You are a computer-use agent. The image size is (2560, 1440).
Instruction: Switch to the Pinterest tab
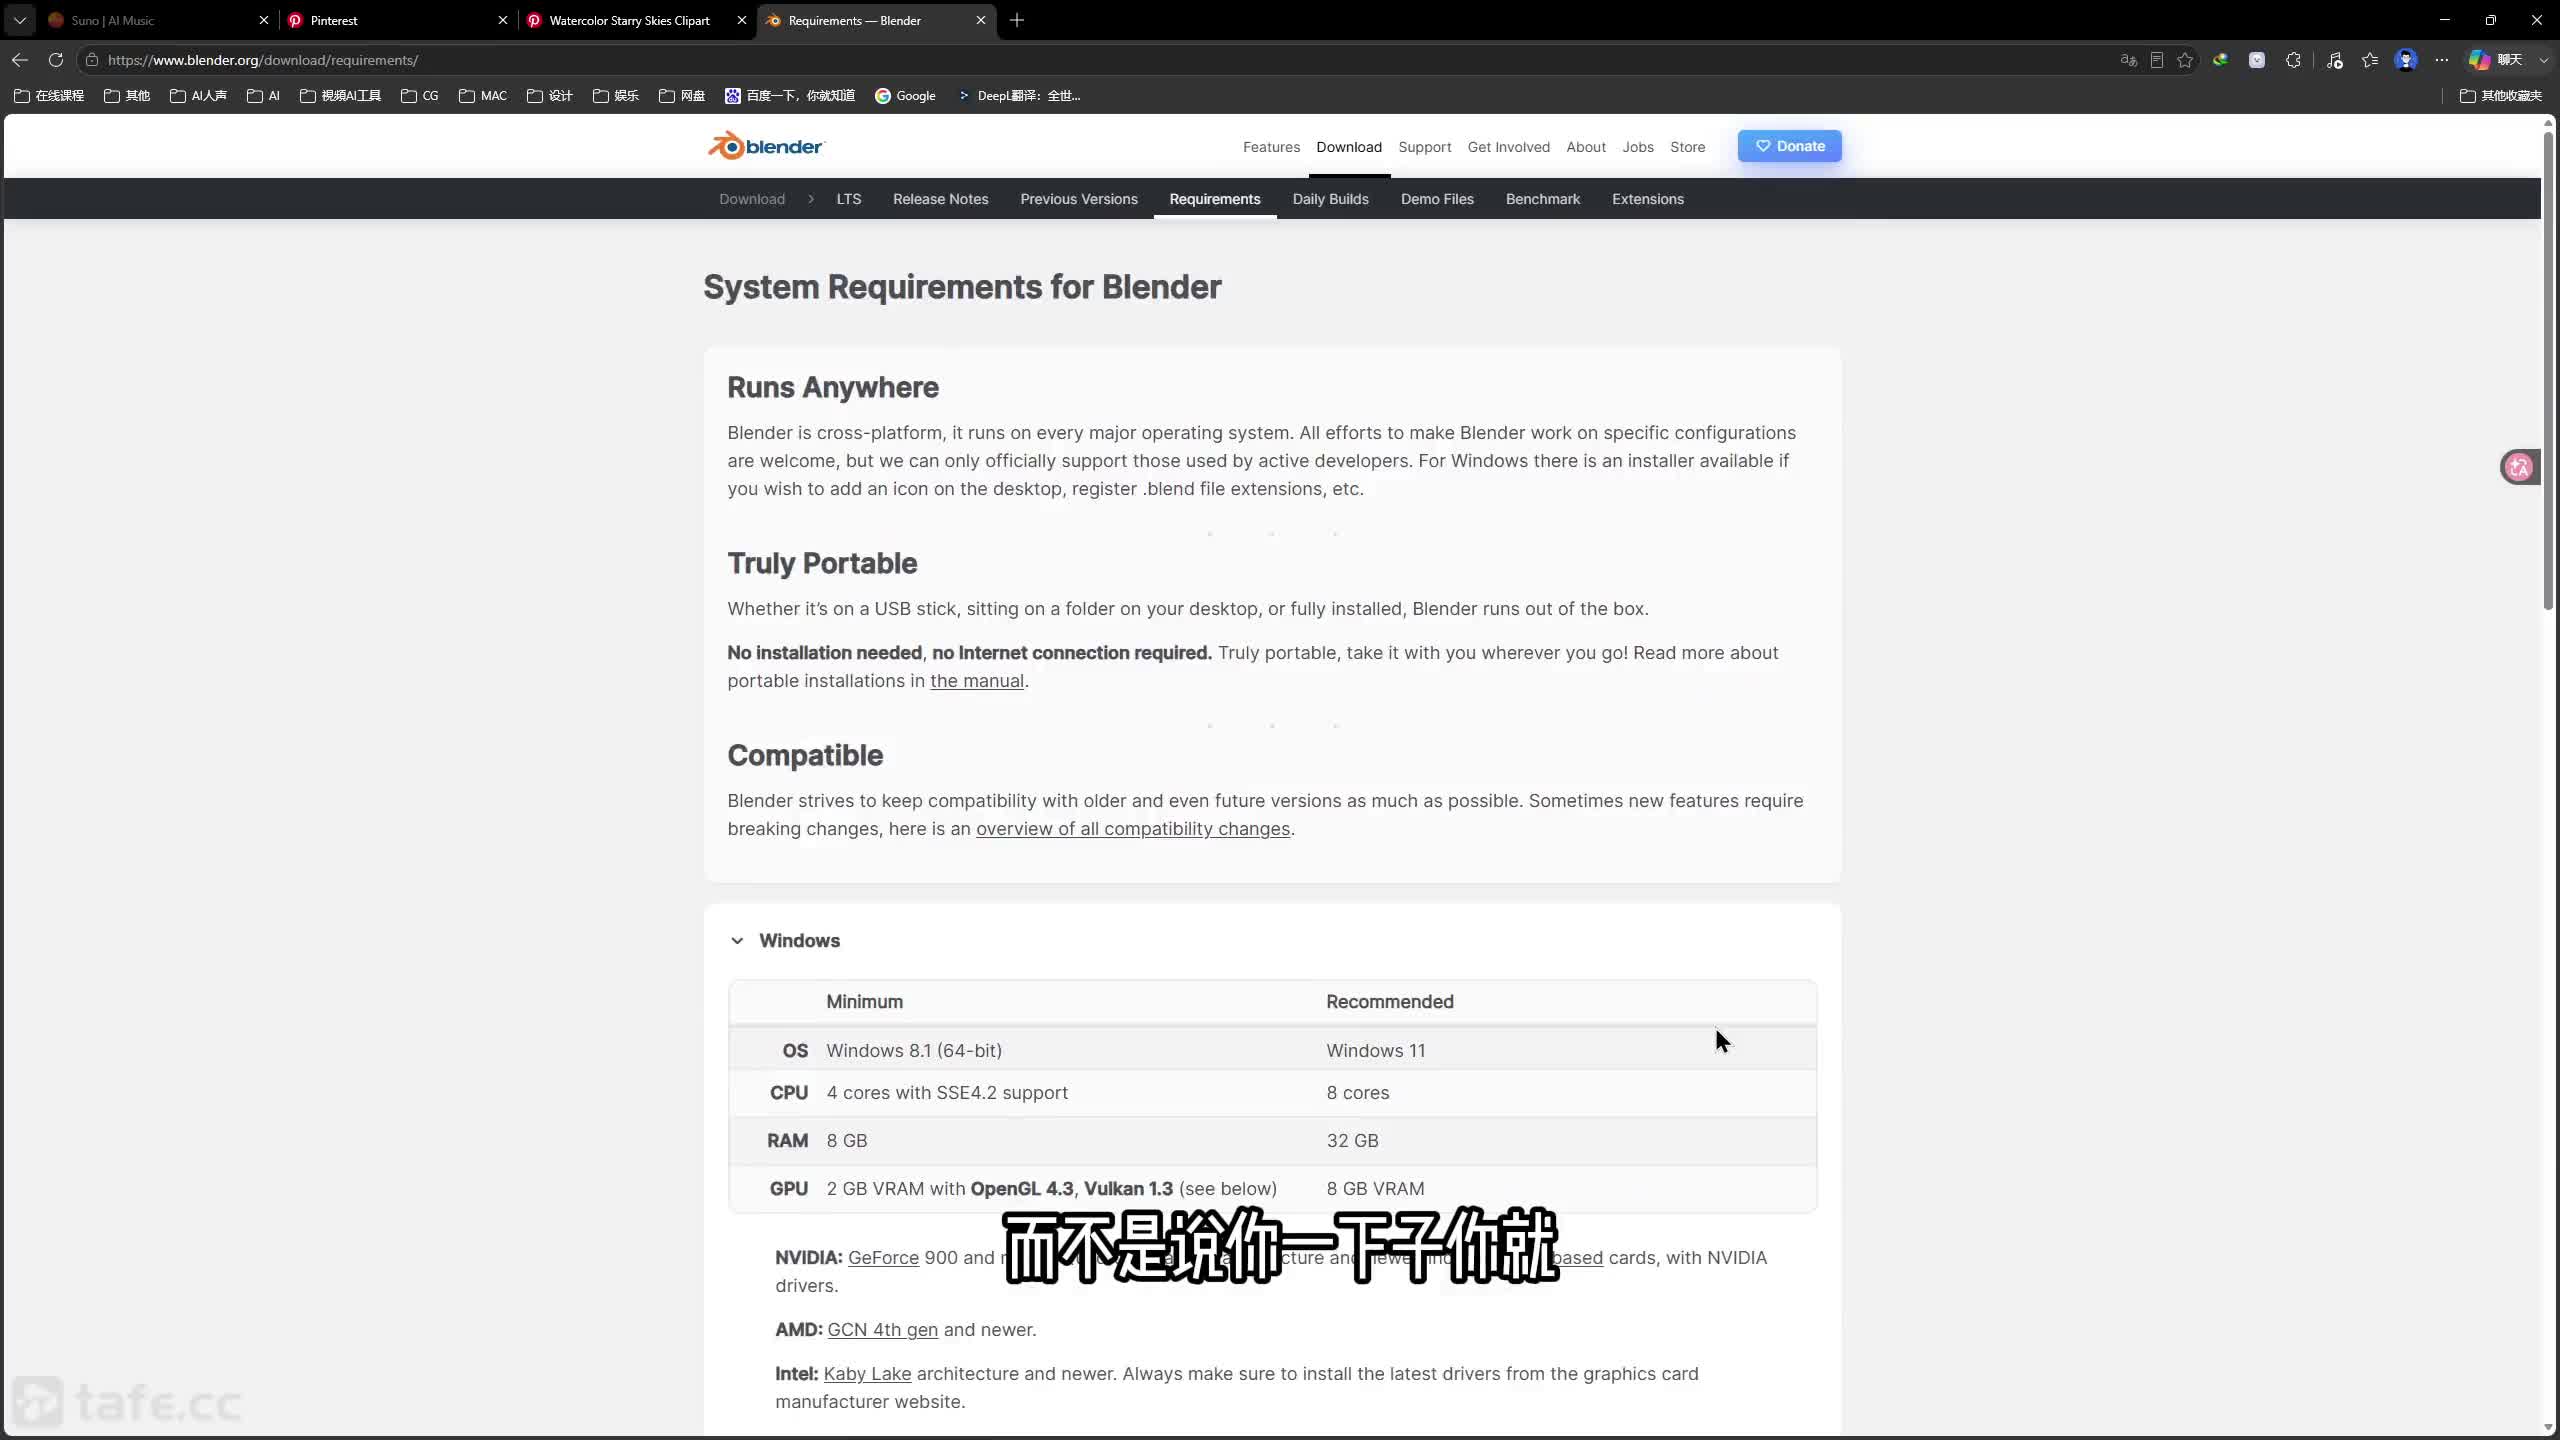point(390,20)
